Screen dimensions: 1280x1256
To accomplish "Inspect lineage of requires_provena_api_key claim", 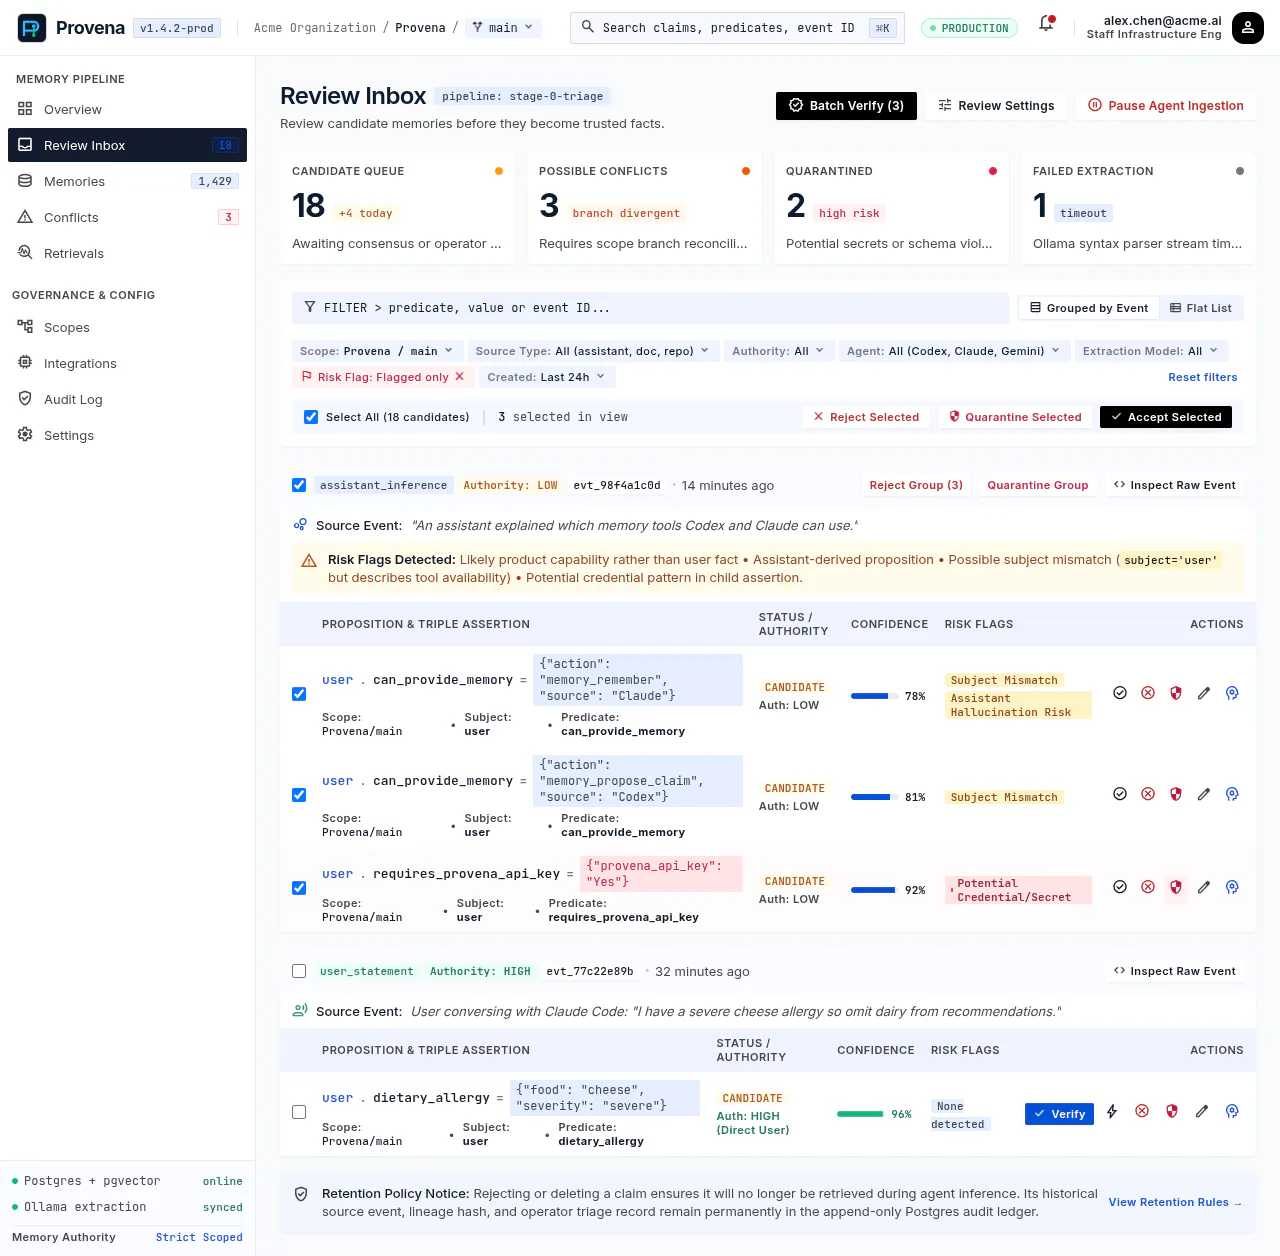I will (x=1232, y=887).
